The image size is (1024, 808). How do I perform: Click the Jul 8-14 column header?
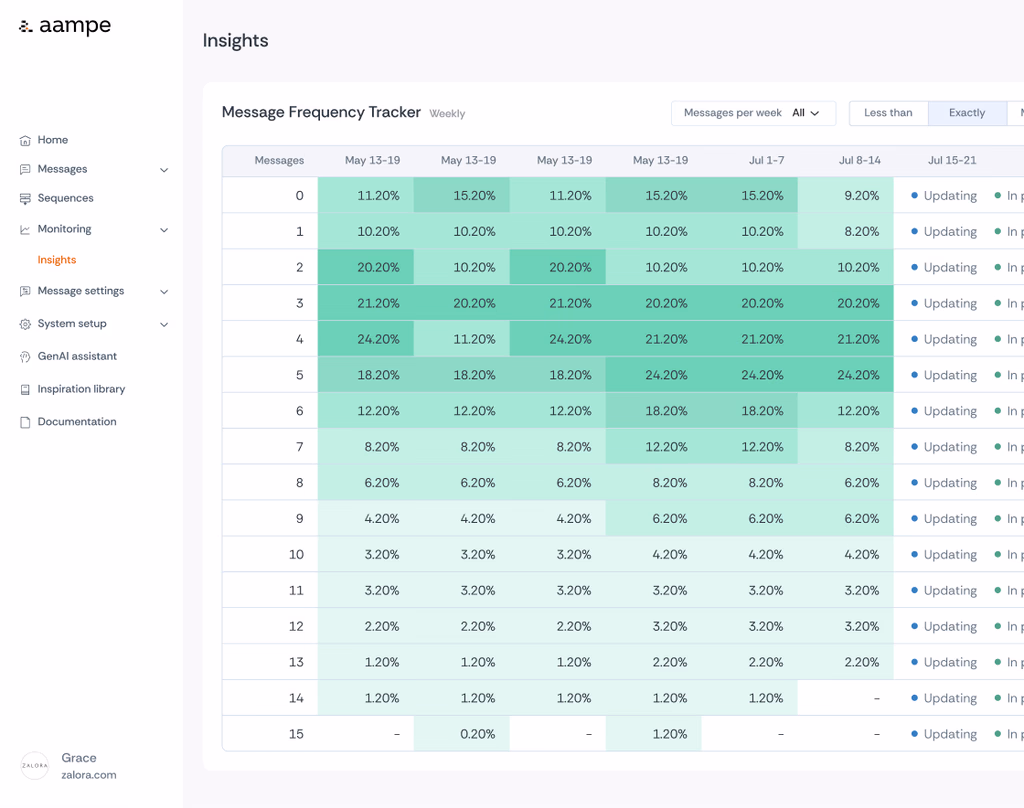click(x=859, y=161)
